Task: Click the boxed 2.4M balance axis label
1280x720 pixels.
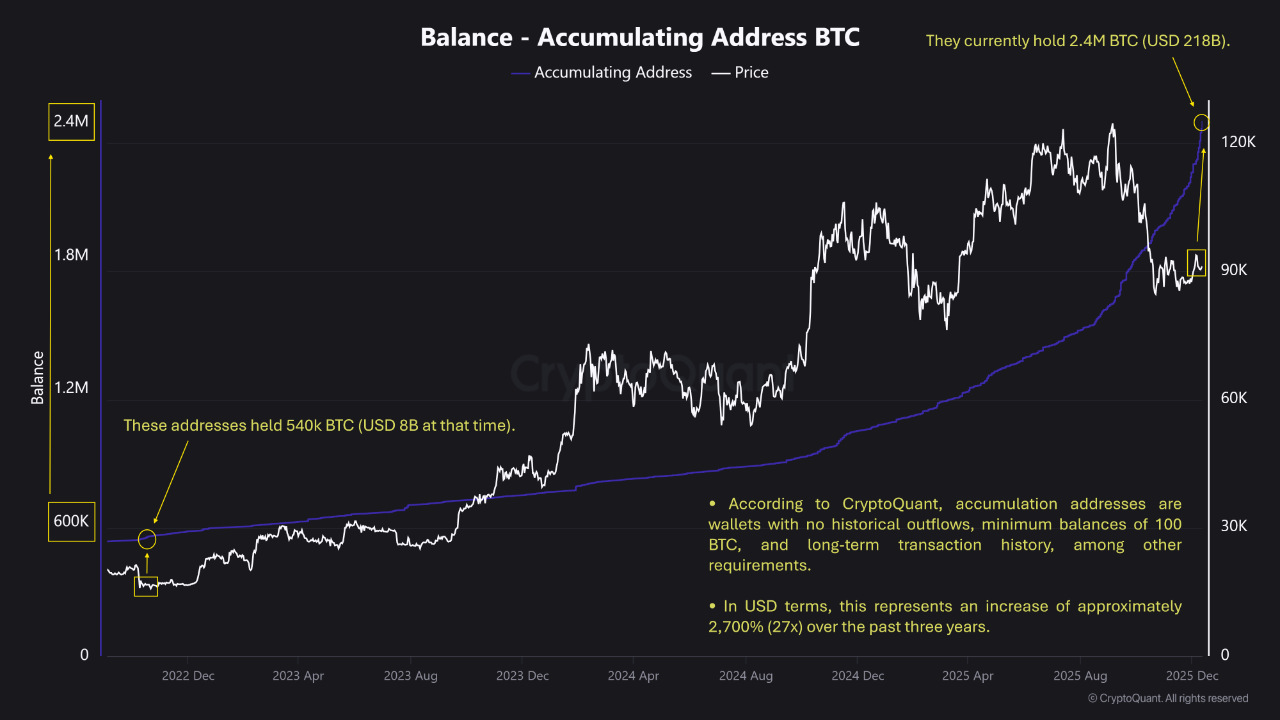Action: pyautogui.click(x=71, y=121)
